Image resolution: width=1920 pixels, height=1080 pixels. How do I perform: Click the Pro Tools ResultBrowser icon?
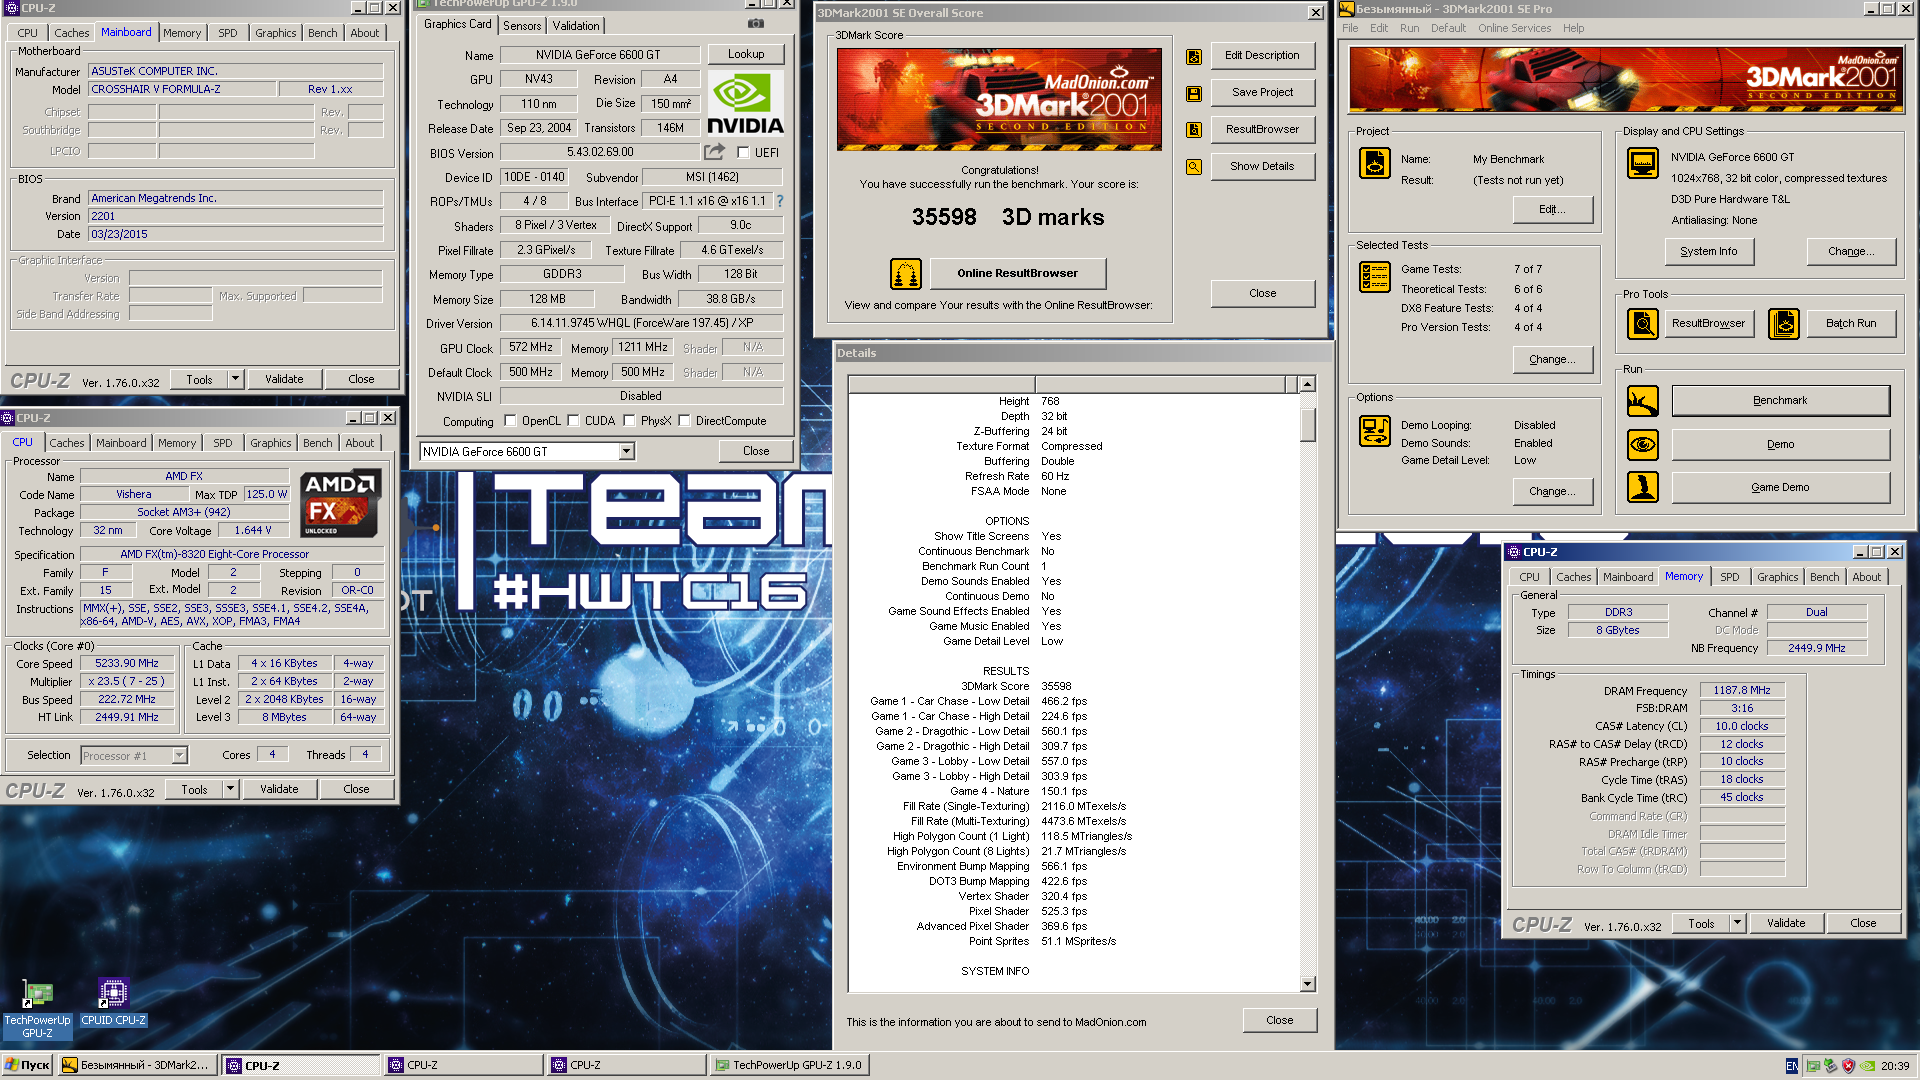pos(1643,323)
